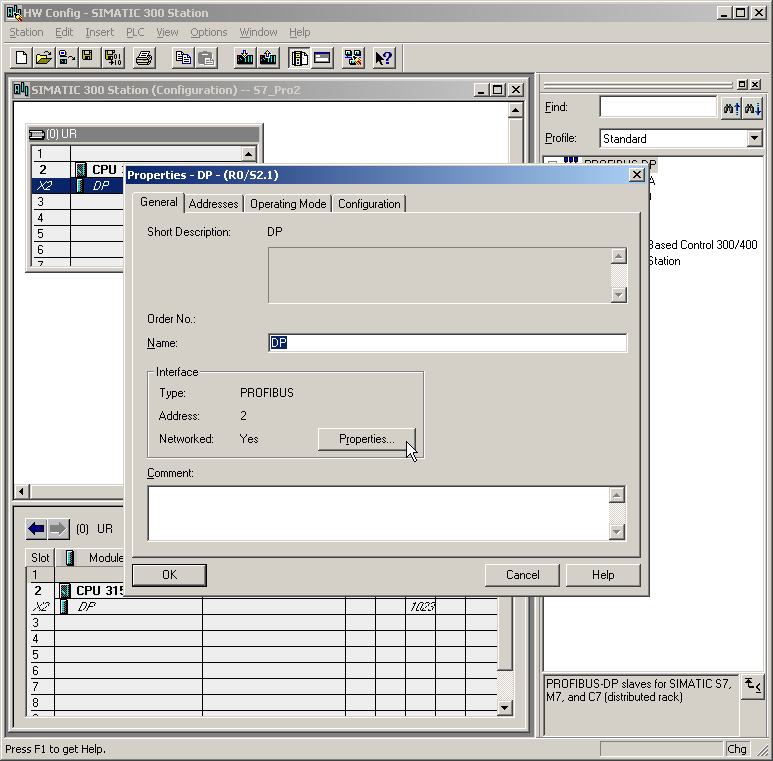Click the New station toolbar icon
The width and height of the screenshot is (773, 761).
(x=21, y=58)
